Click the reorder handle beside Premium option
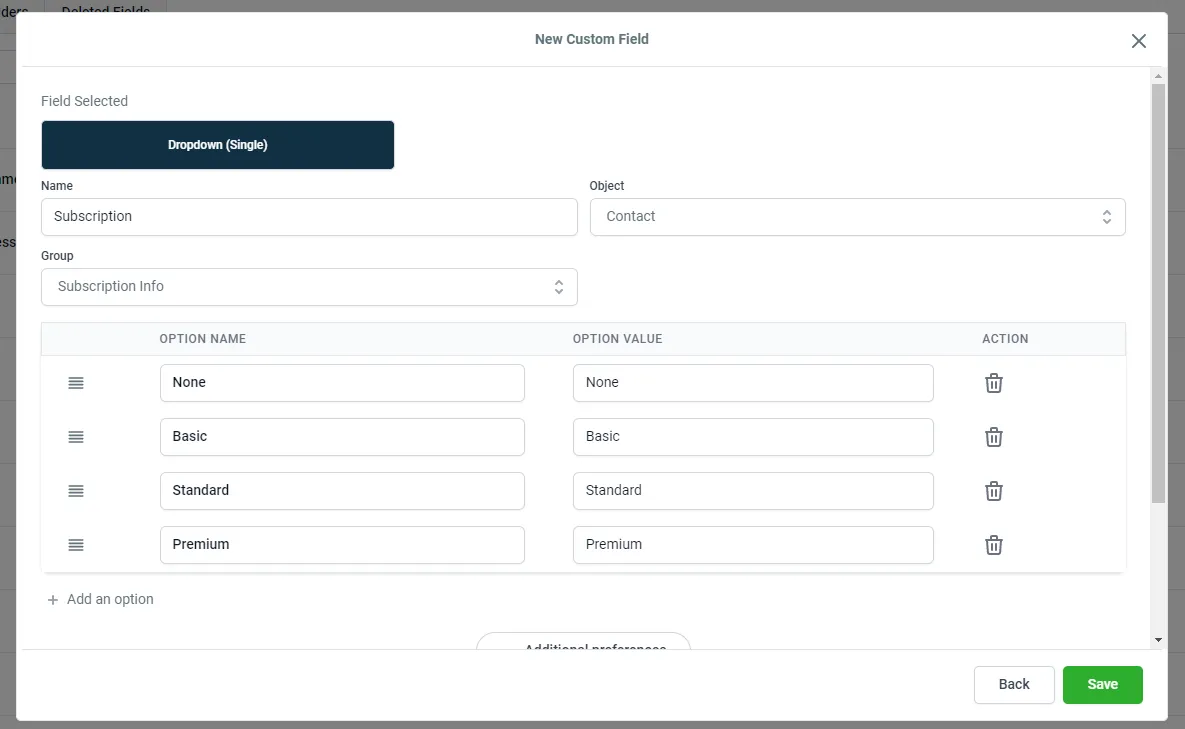 pos(76,545)
